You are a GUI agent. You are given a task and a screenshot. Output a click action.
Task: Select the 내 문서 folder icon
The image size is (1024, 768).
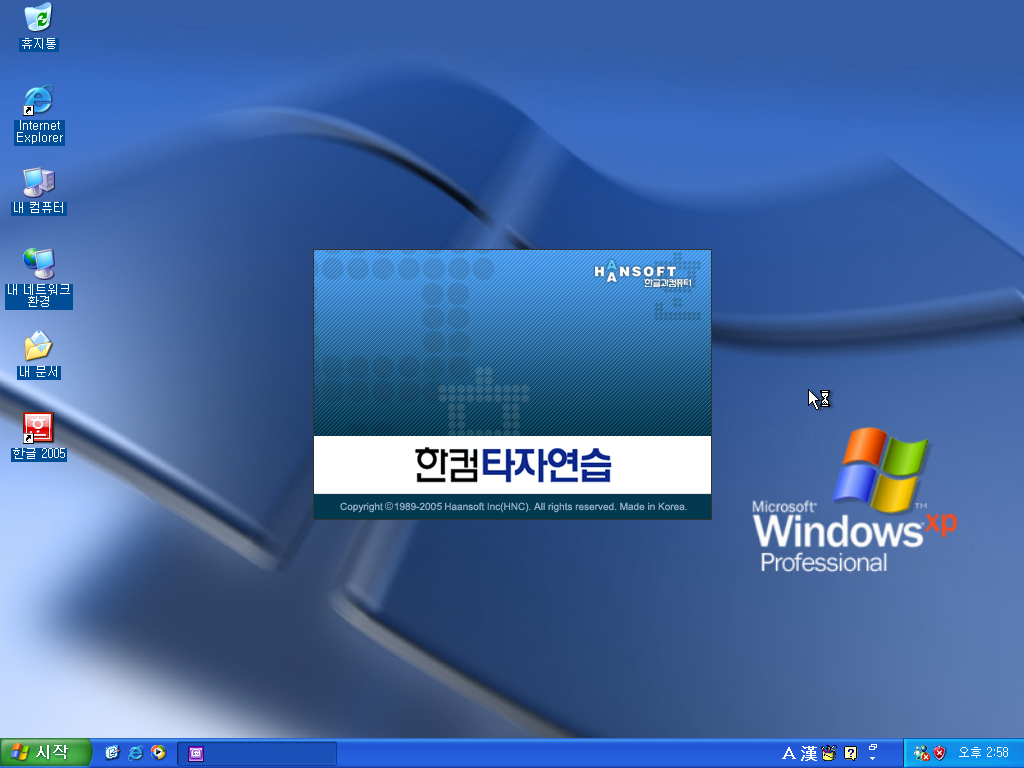tap(39, 355)
